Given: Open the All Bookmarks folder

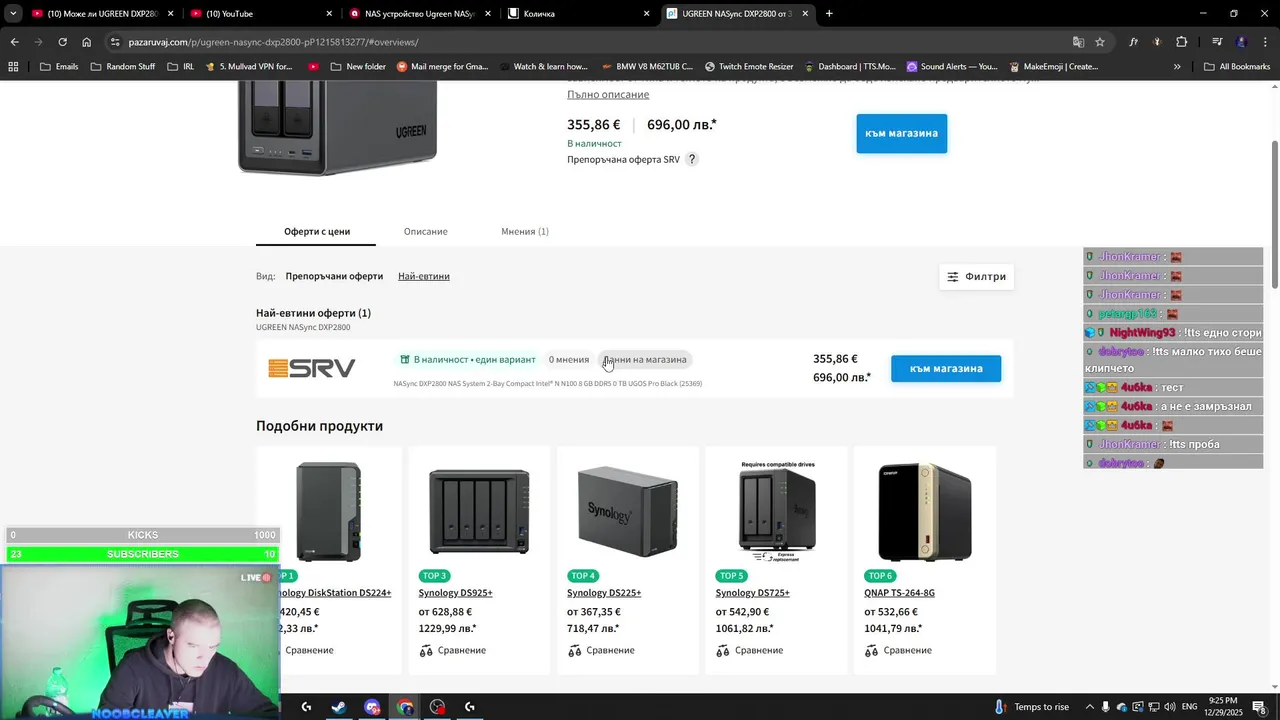Looking at the screenshot, I should (1237, 67).
